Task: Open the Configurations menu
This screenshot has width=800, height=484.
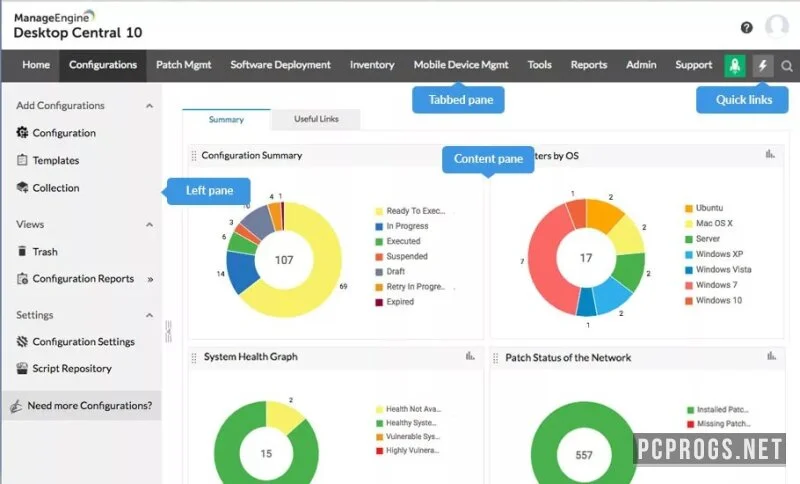Action: click(x=103, y=65)
